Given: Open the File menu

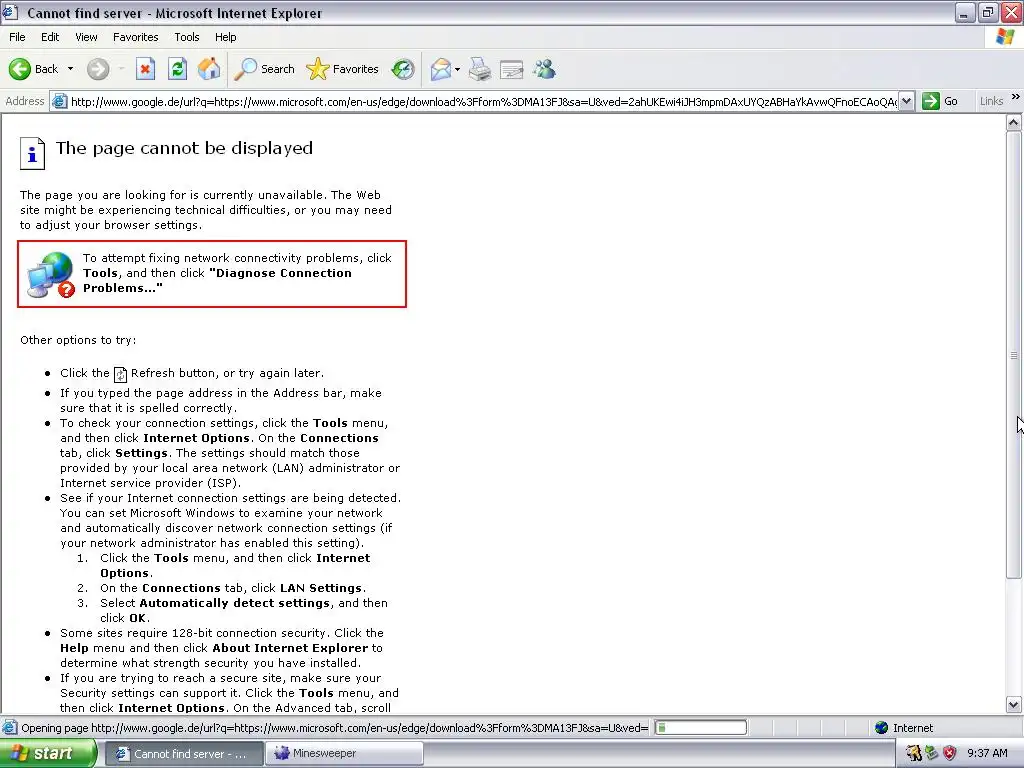Looking at the screenshot, I should [17, 37].
